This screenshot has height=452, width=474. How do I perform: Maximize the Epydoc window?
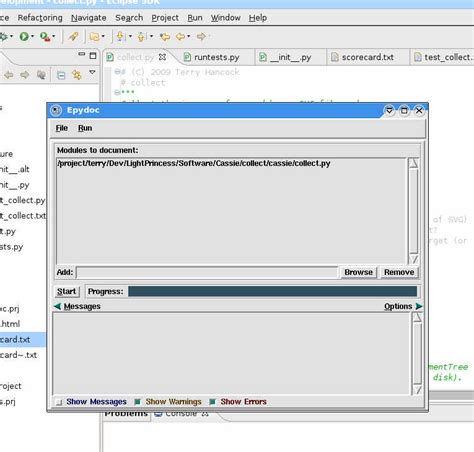point(404,110)
